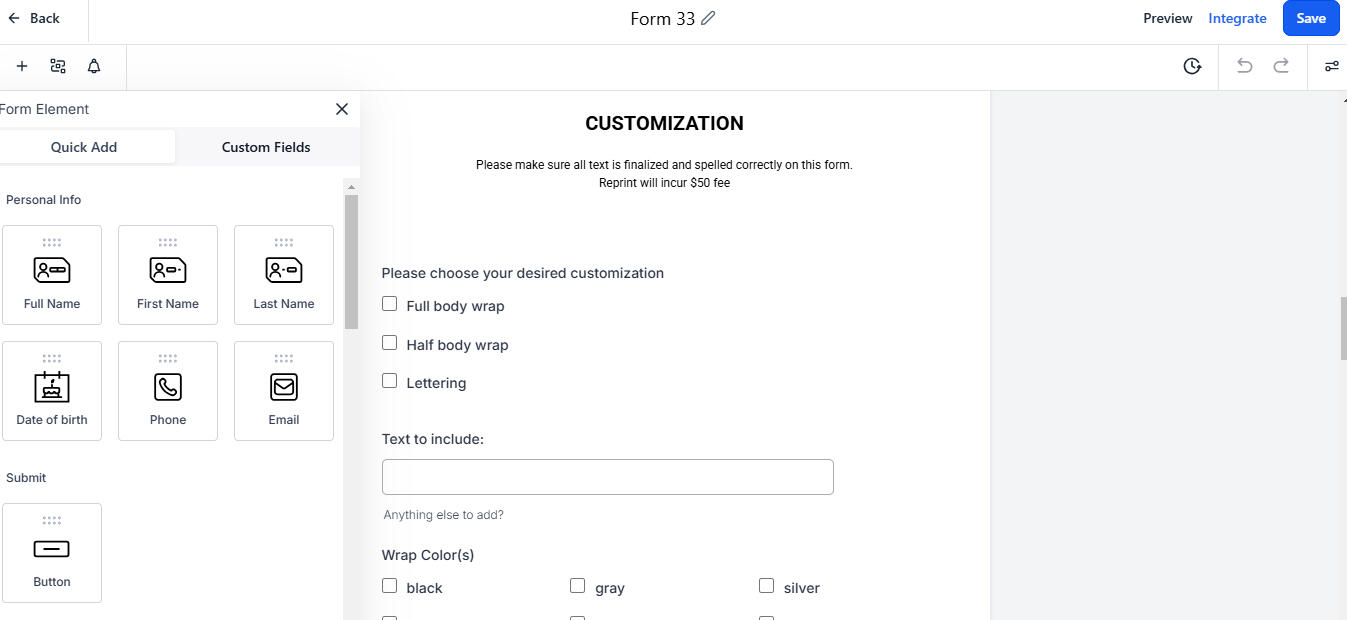Select the Date of birth element
The width and height of the screenshot is (1347, 620).
tap(52, 391)
